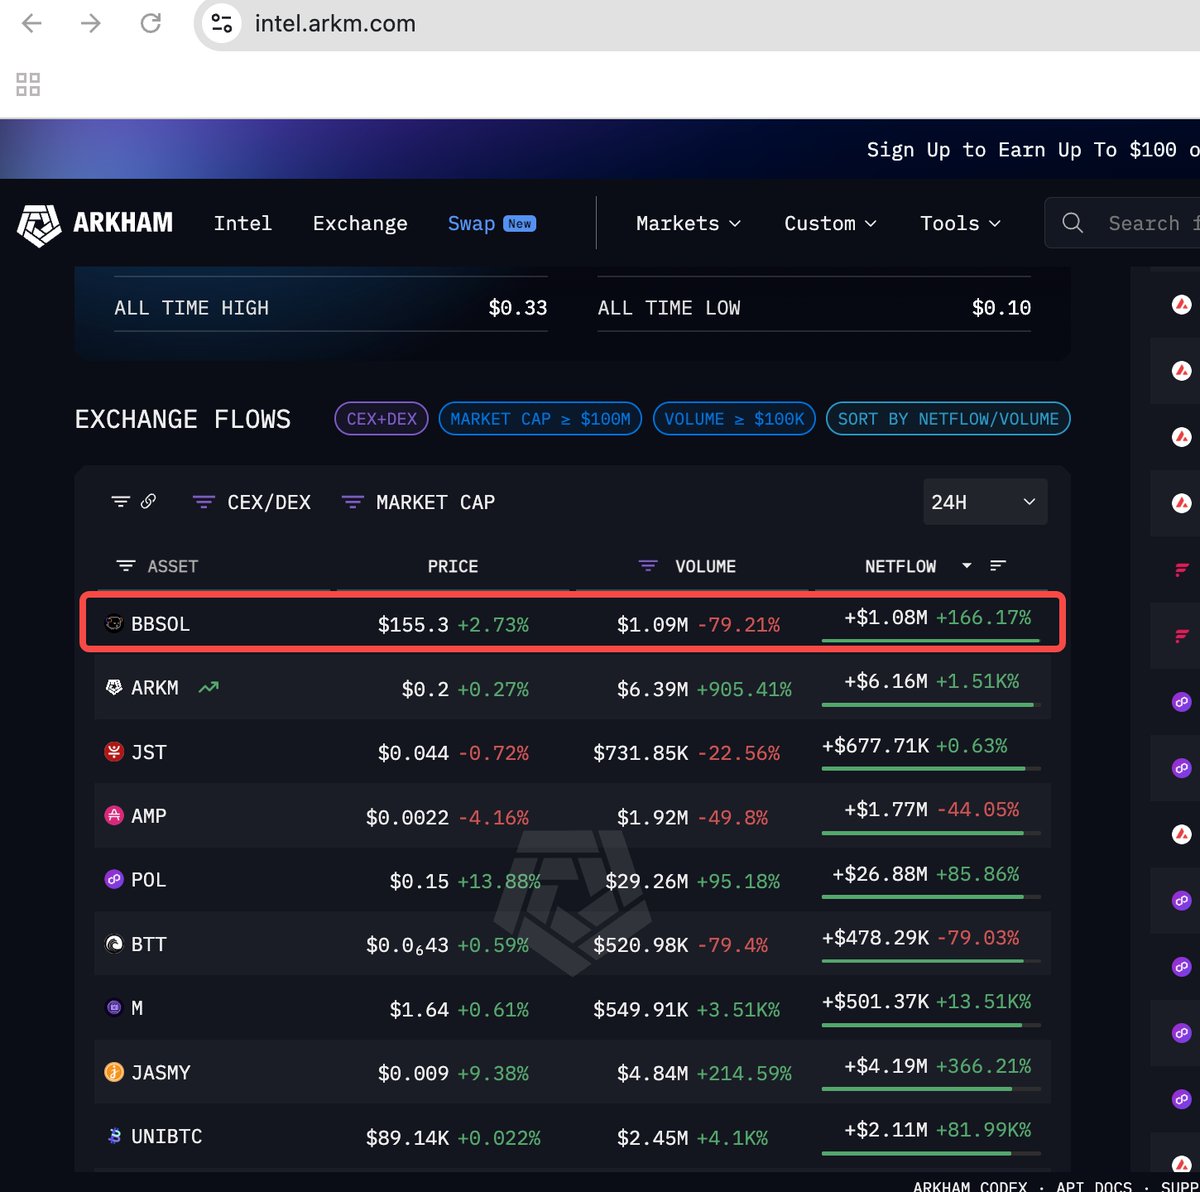Open the 24H timeframe dropdown
This screenshot has width=1200, height=1192.
985,502
